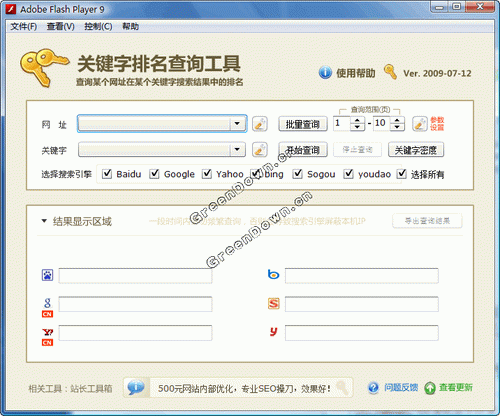The height and width of the screenshot is (416, 500).
Task: Collapse the 结果显示区域 results section
Action: [44, 221]
